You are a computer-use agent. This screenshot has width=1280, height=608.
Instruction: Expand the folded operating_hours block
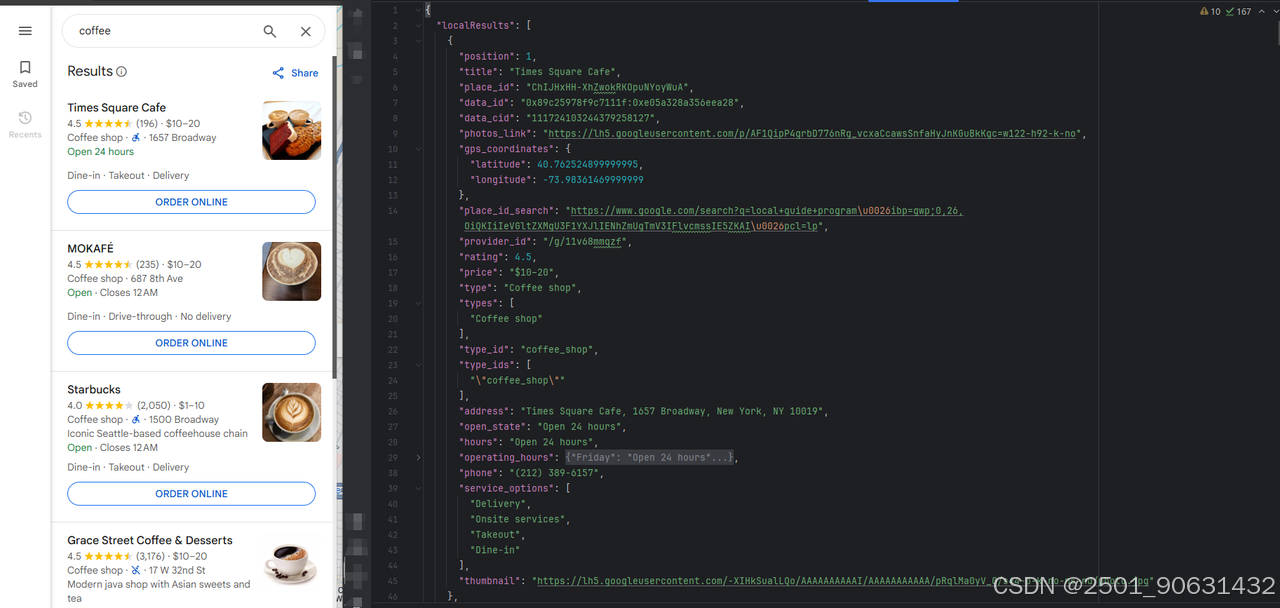pyautogui.click(x=417, y=457)
